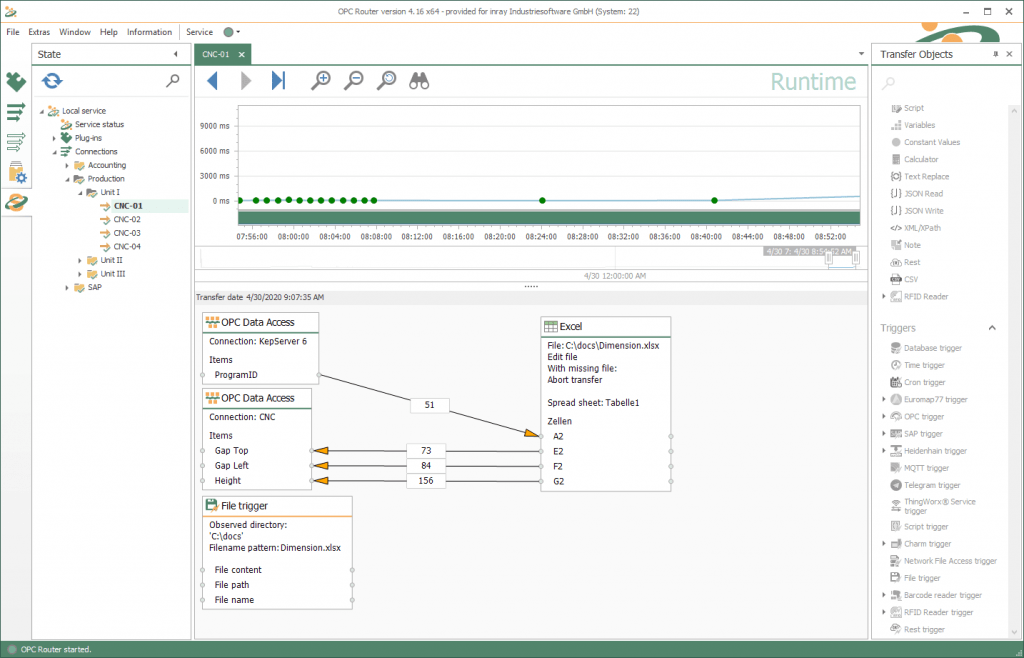Collapse the State panel with arrow
1024x658 pixels.
point(176,54)
